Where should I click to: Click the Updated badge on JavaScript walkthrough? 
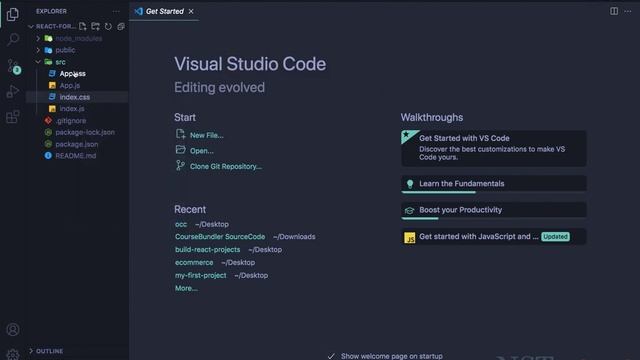[x=555, y=237]
